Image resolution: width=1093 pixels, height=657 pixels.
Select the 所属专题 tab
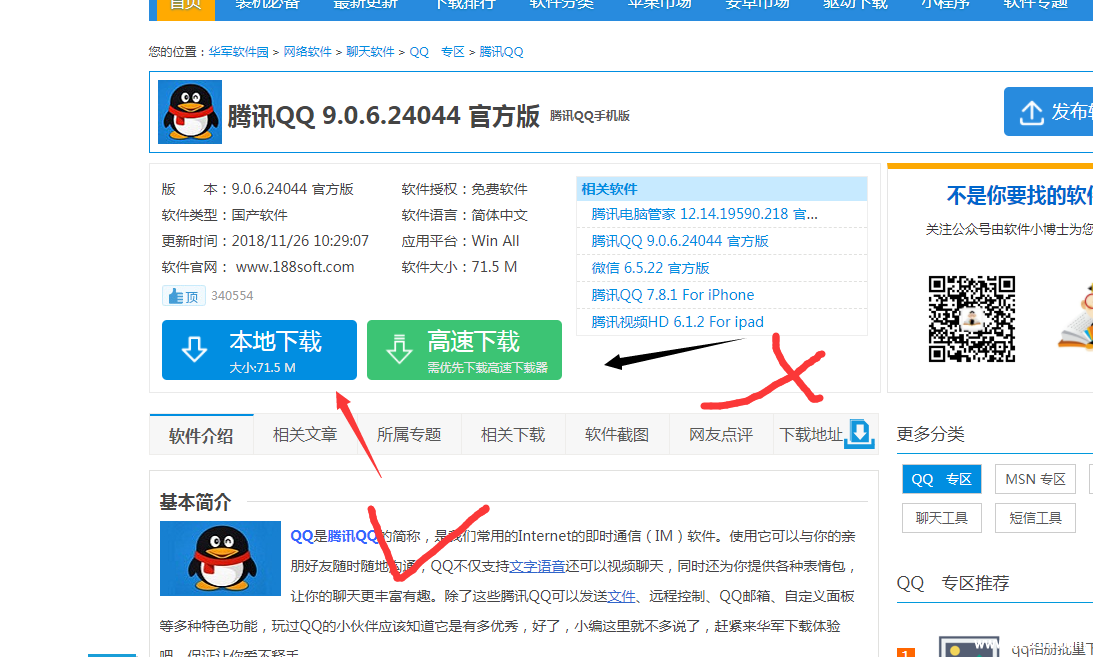click(x=409, y=435)
